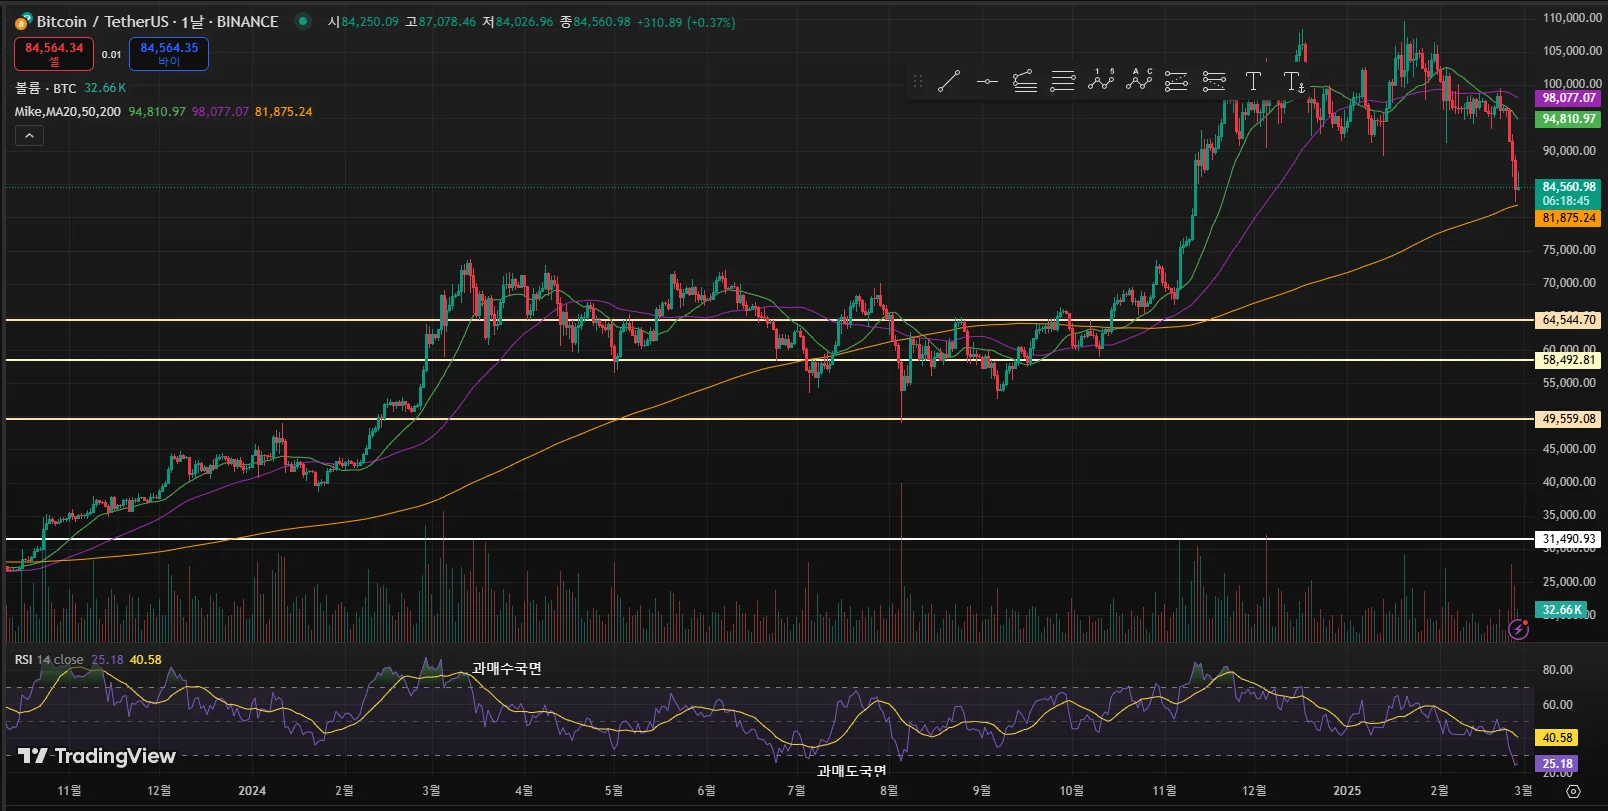Click the 110,000.00 price scale label
The image size is (1608, 811).
1572,18
